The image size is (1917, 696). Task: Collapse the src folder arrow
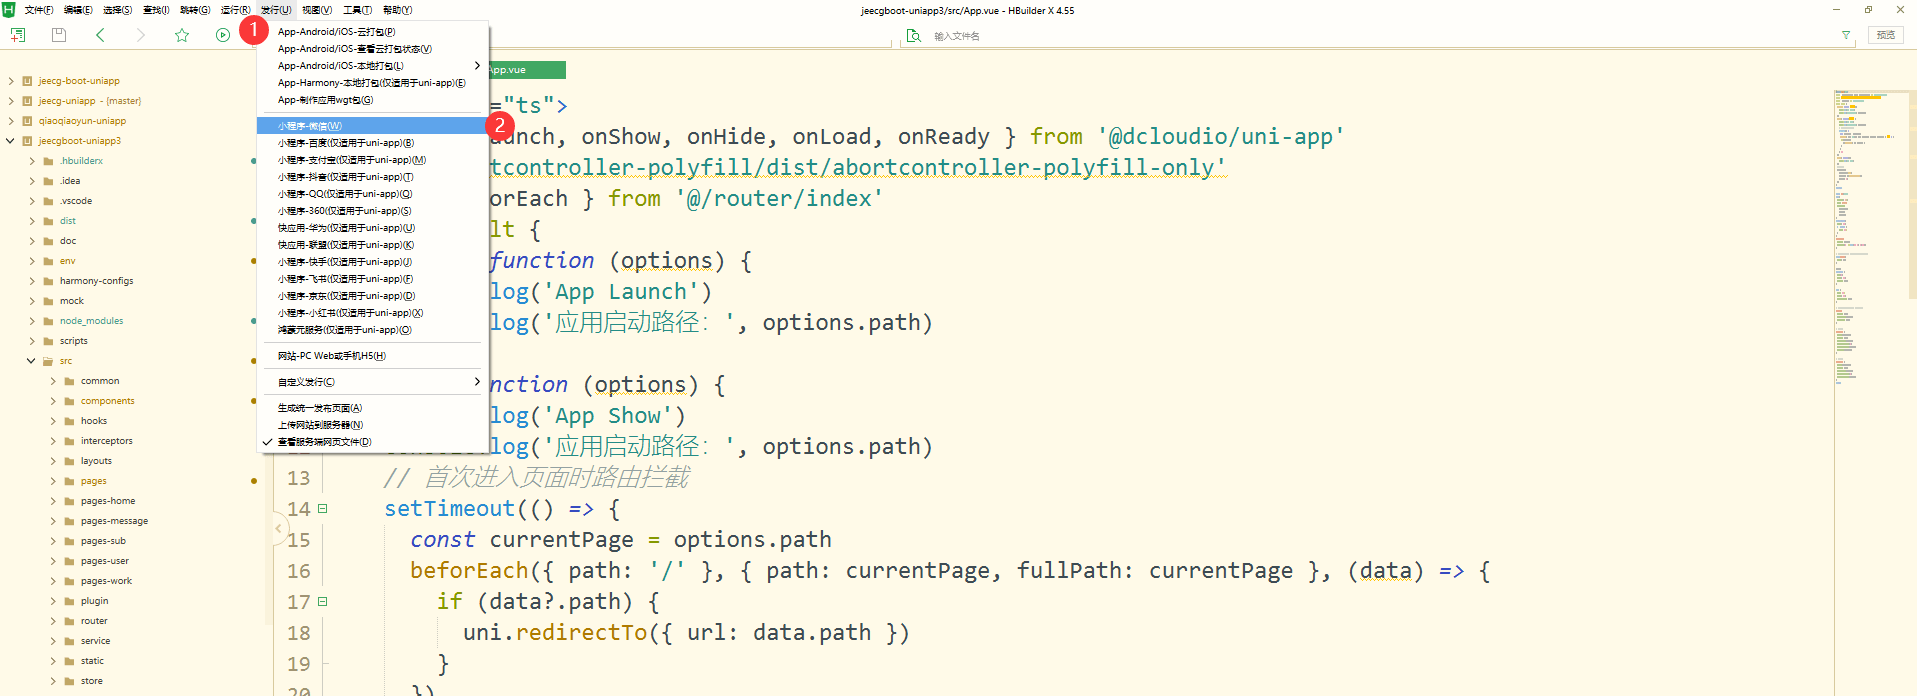(32, 361)
